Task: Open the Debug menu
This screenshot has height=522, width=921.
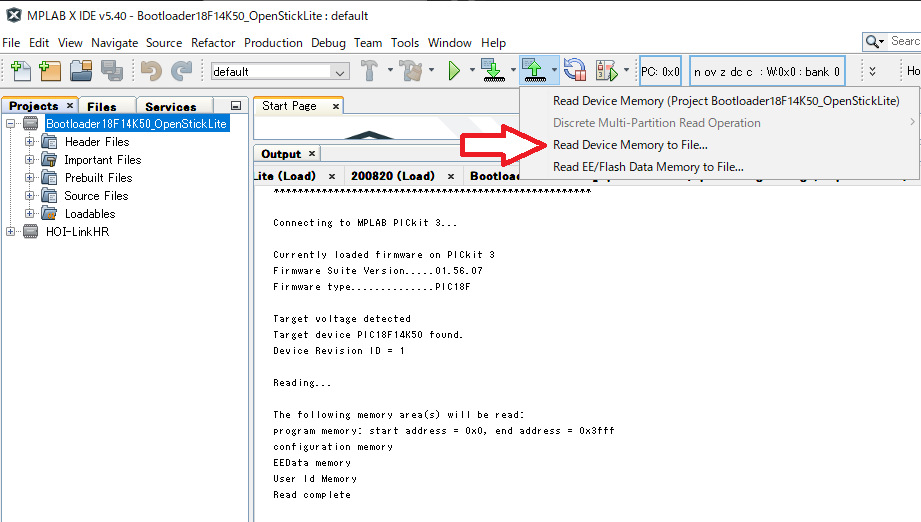Action: pos(328,43)
